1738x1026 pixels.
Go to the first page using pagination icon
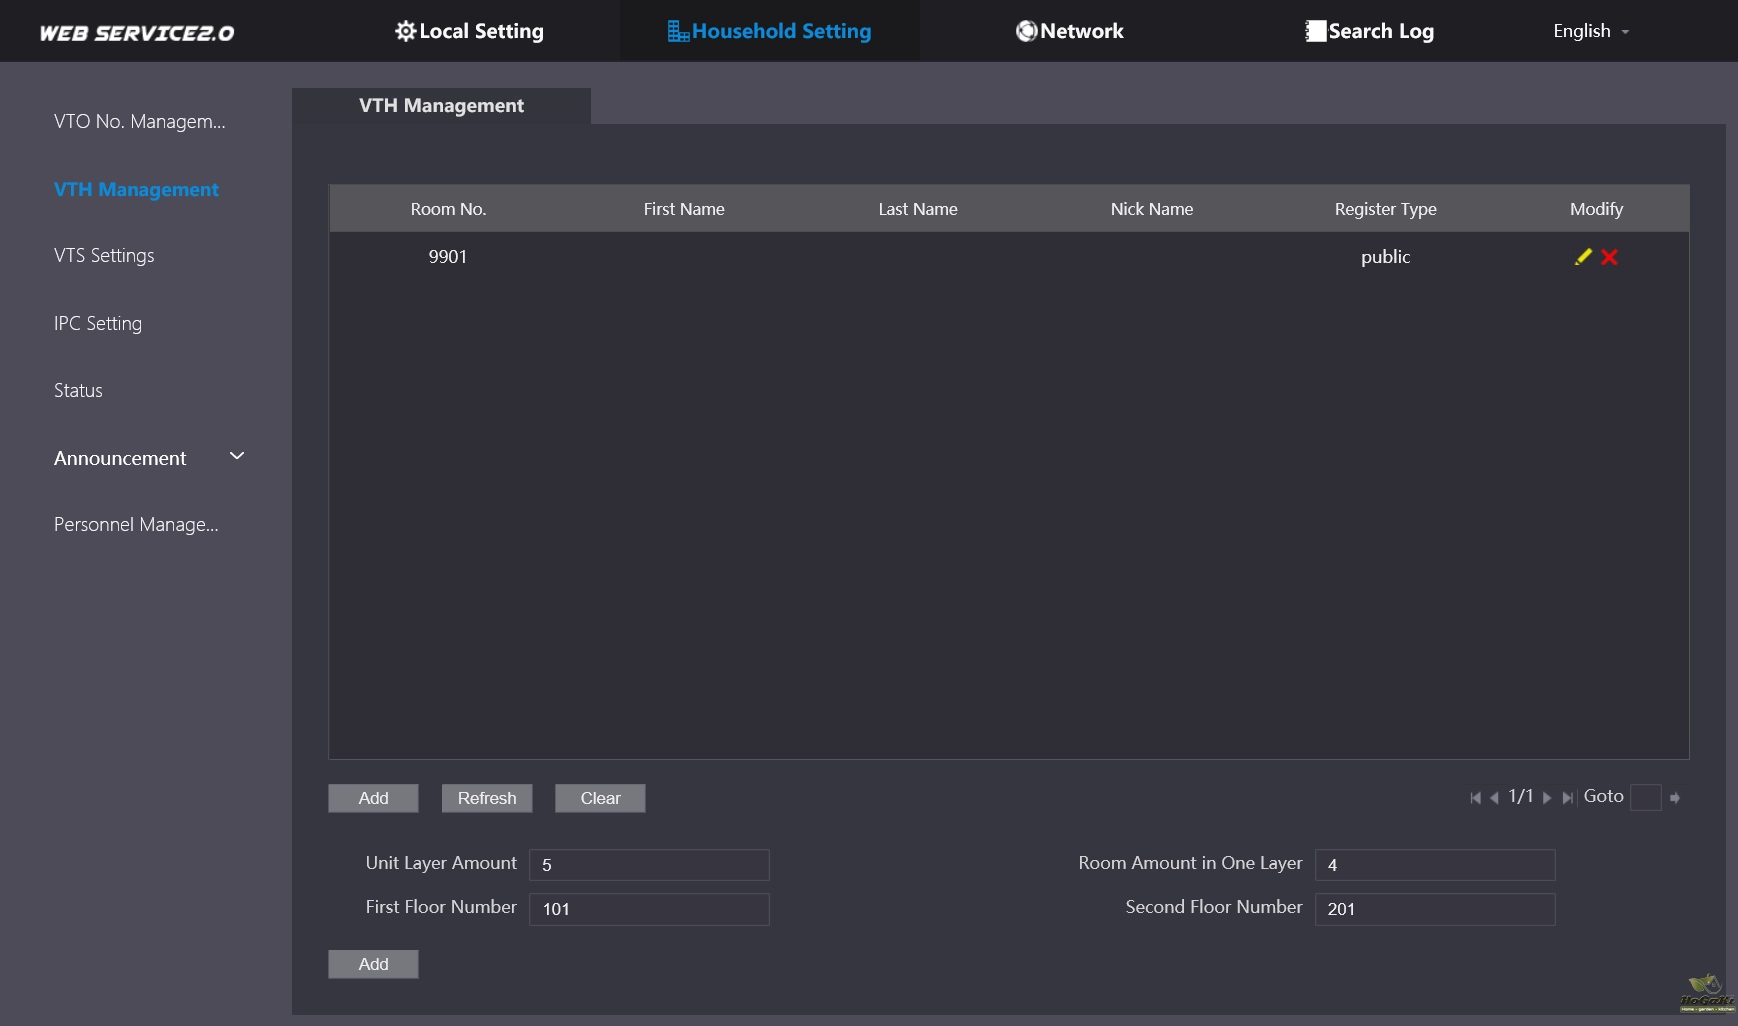(1475, 798)
